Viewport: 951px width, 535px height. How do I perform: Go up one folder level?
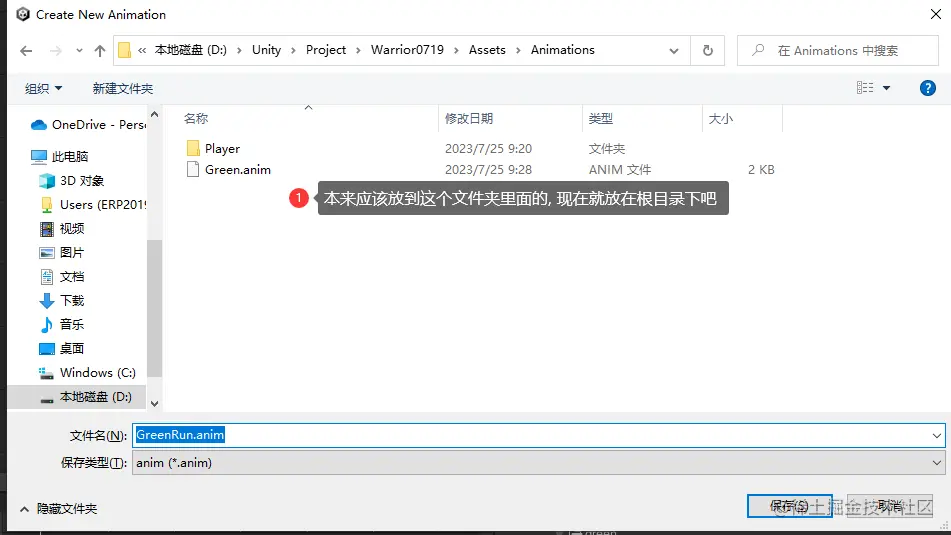tap(99, 51)
